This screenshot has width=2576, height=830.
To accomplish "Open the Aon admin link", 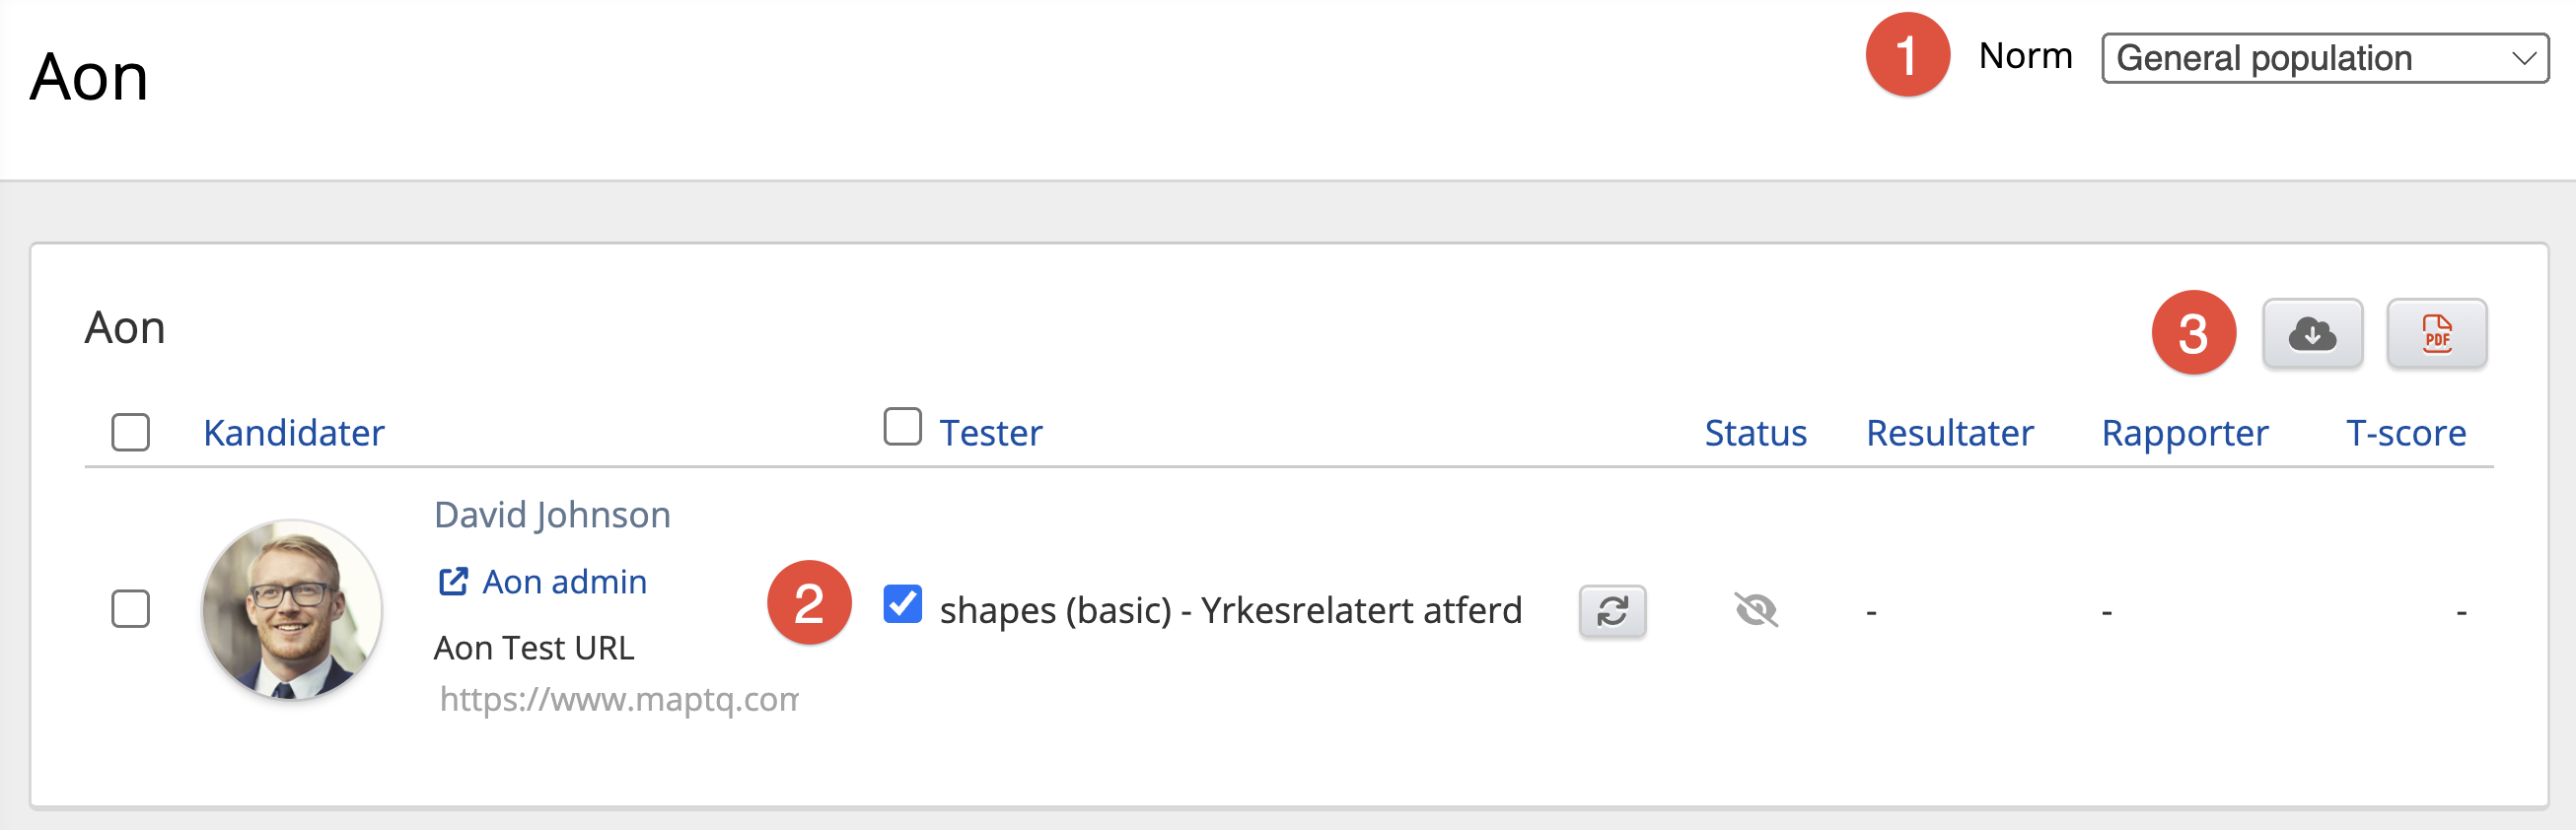I will pos(564,582).
